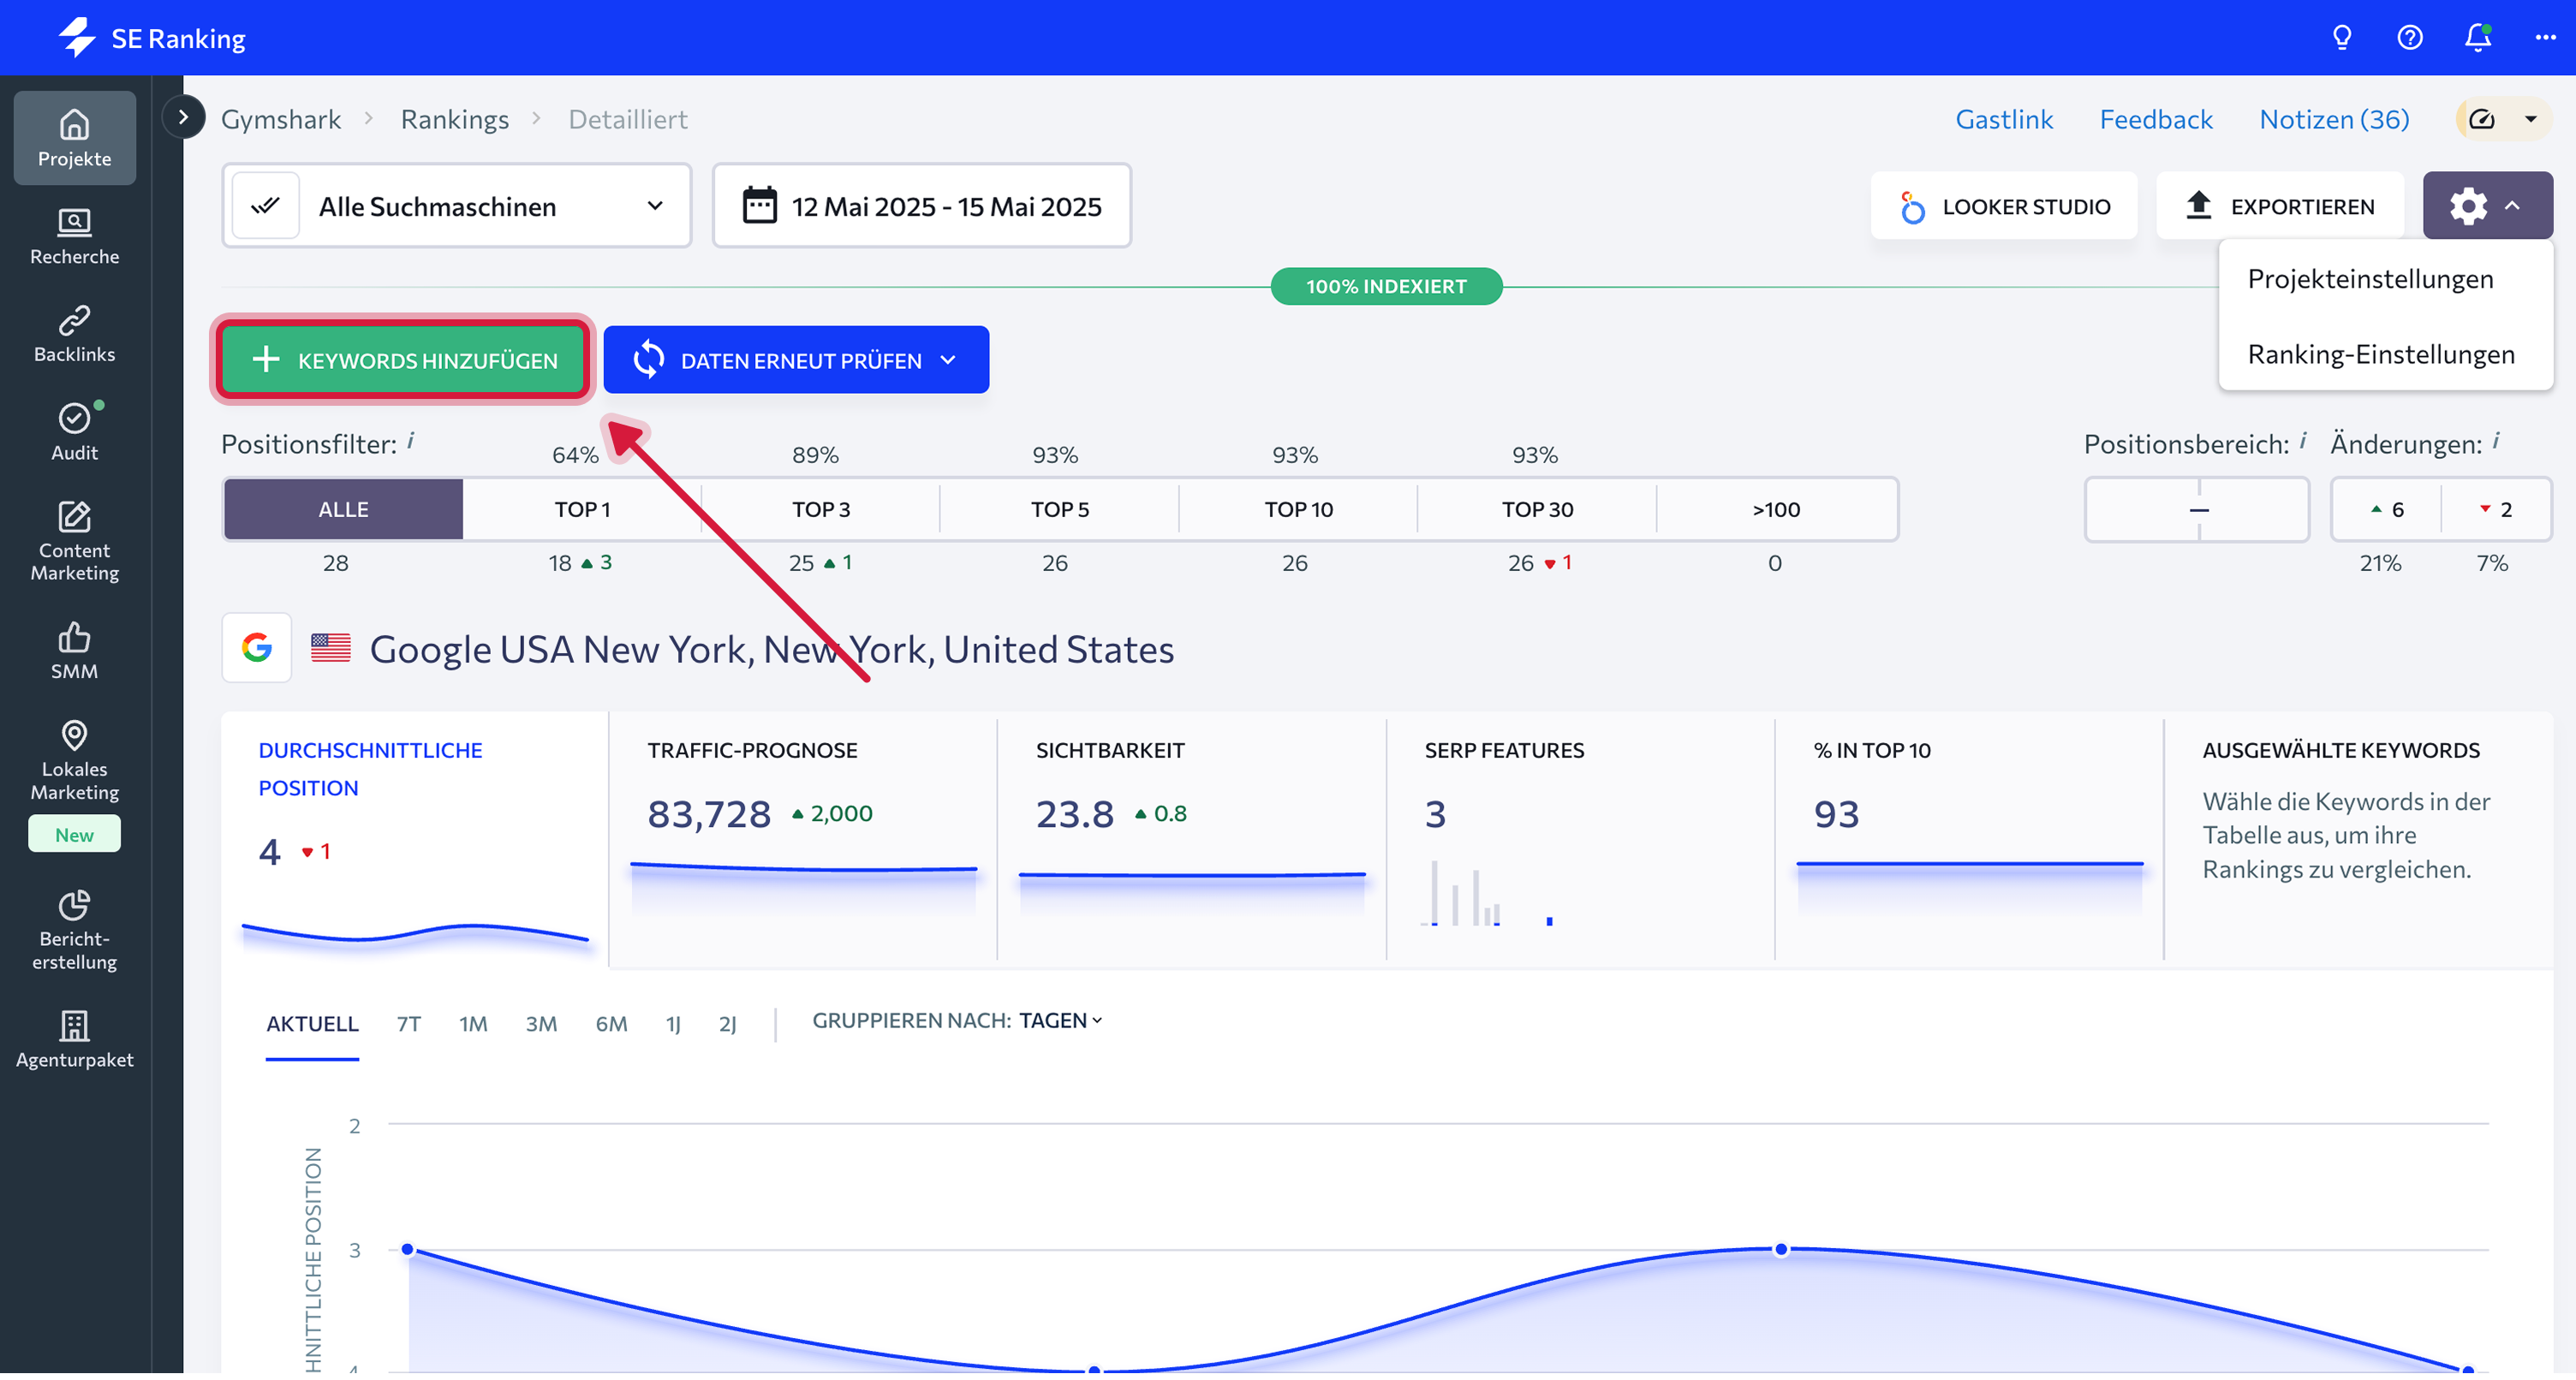Switch to the 2J chart range tab
Viewport: 2576px width, 1380px height.
click(x=728, y=1025)
